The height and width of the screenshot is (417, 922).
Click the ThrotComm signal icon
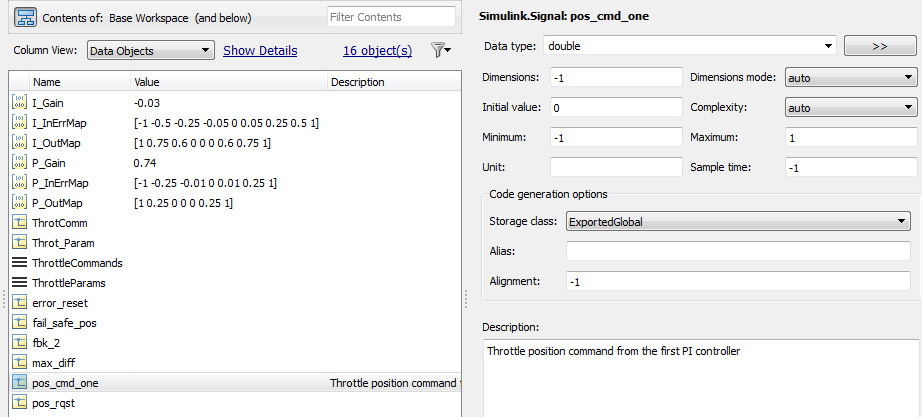pos(20,223)
